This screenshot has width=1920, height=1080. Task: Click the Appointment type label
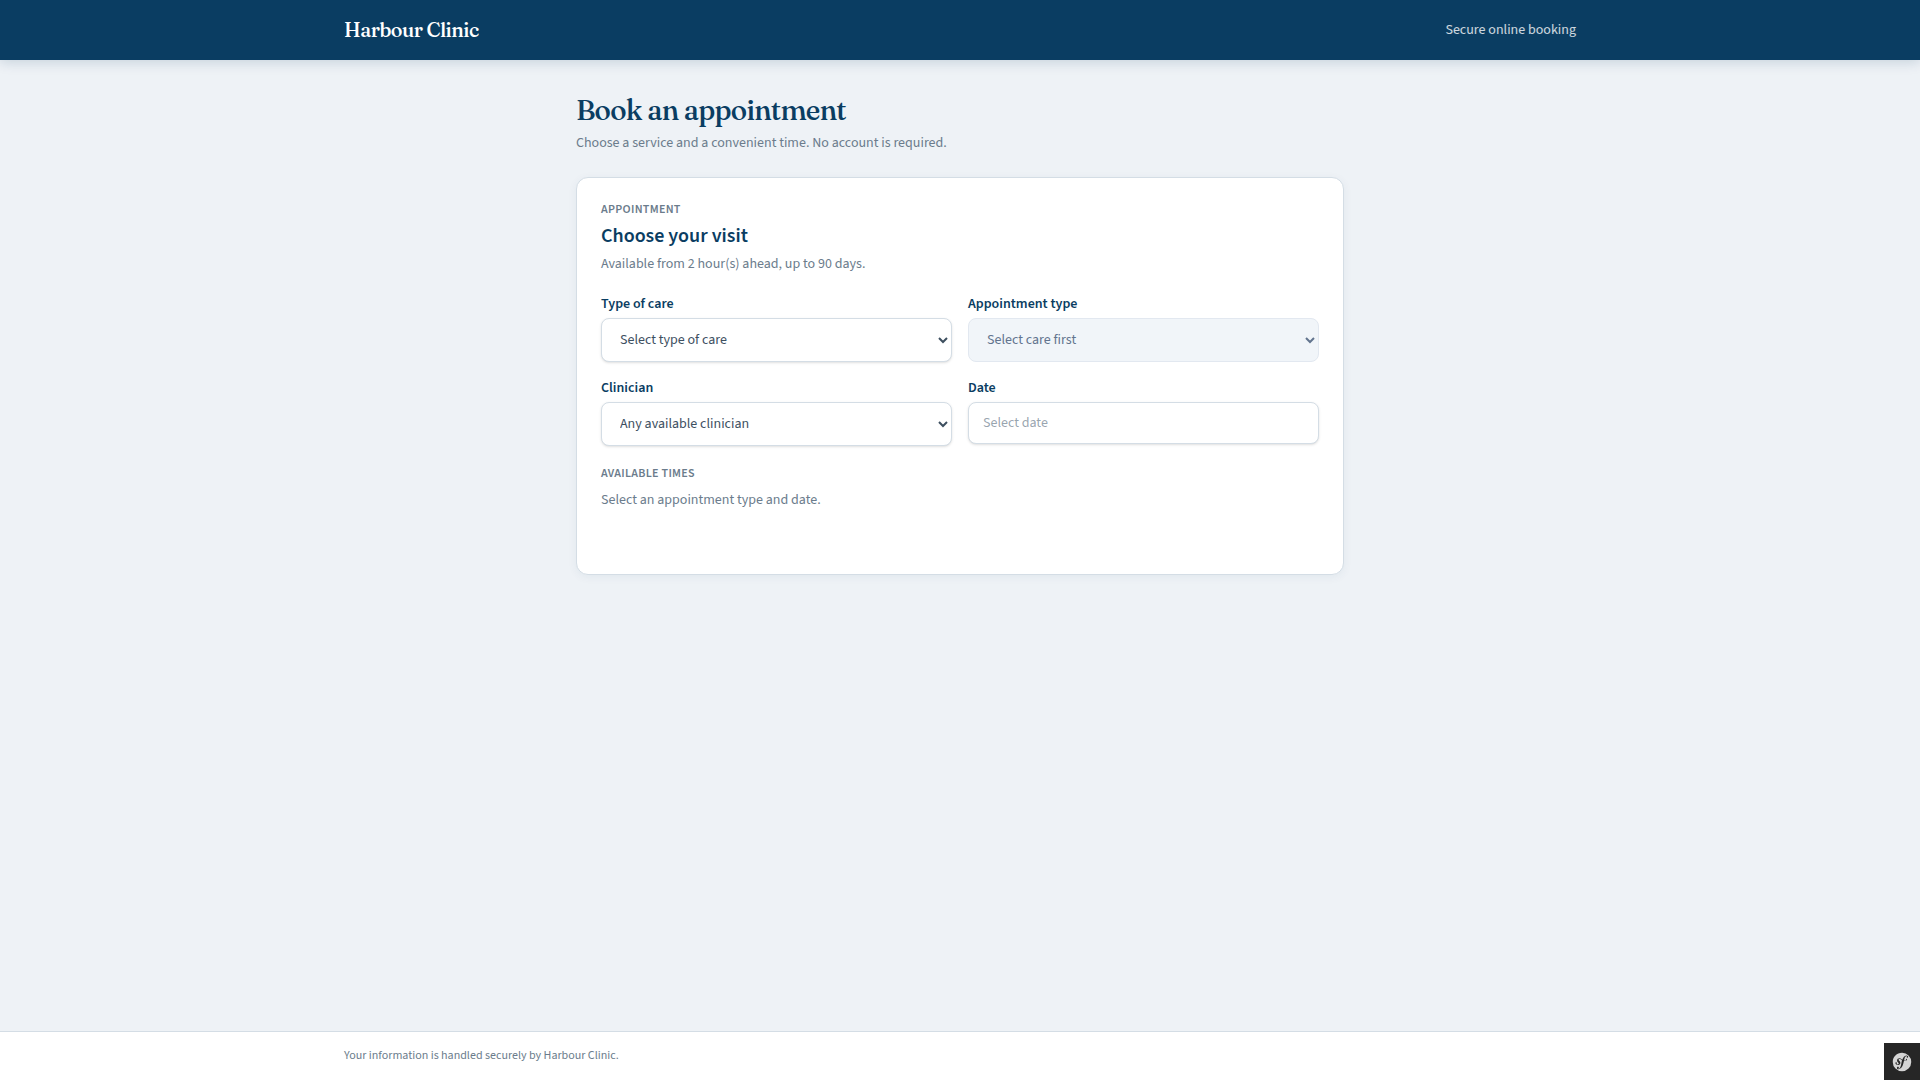click(x=1022, y=304)
